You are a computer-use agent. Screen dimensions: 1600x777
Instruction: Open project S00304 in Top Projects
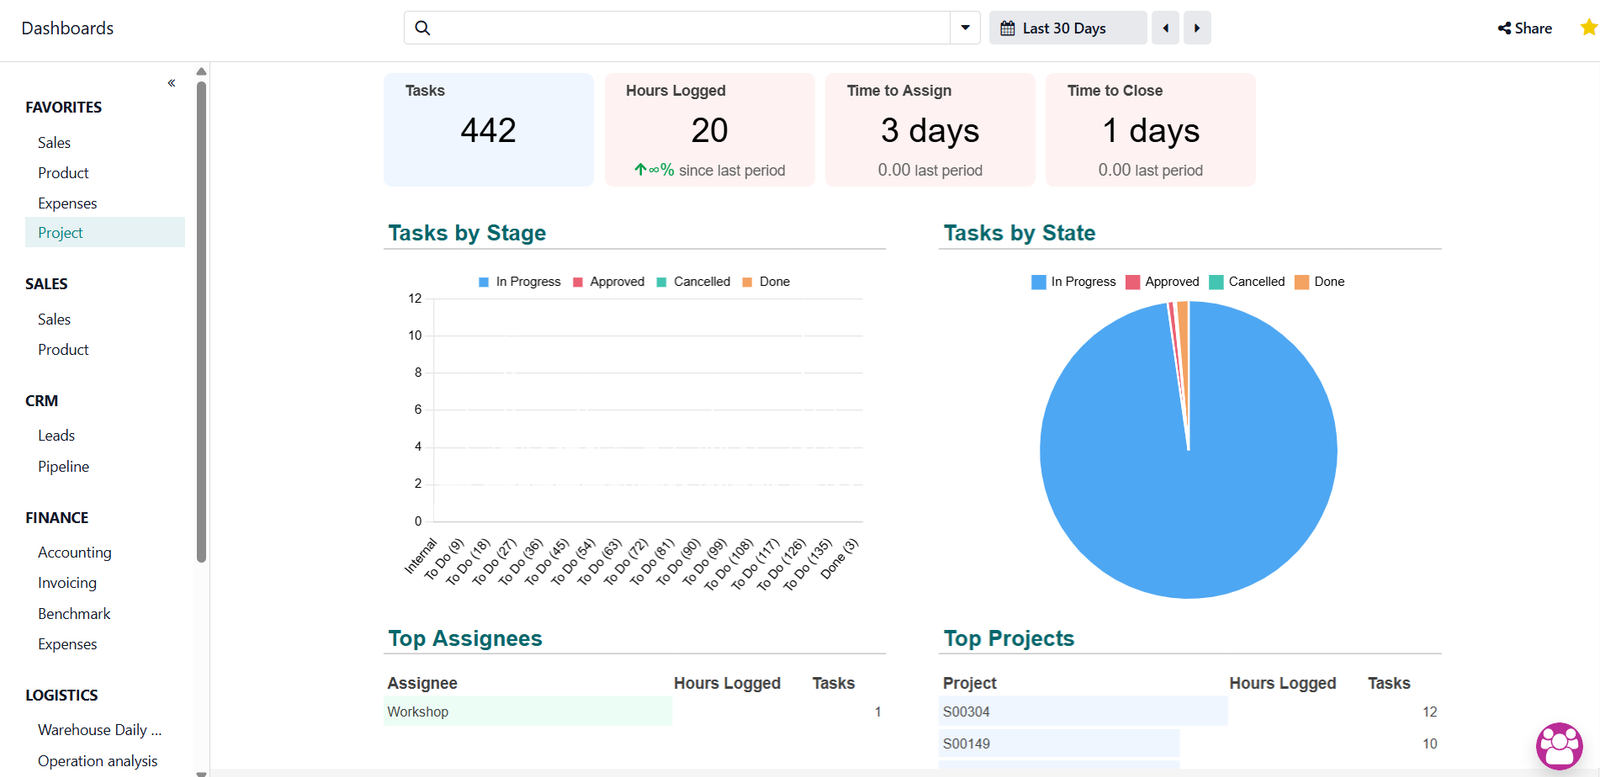click(966, 712)
